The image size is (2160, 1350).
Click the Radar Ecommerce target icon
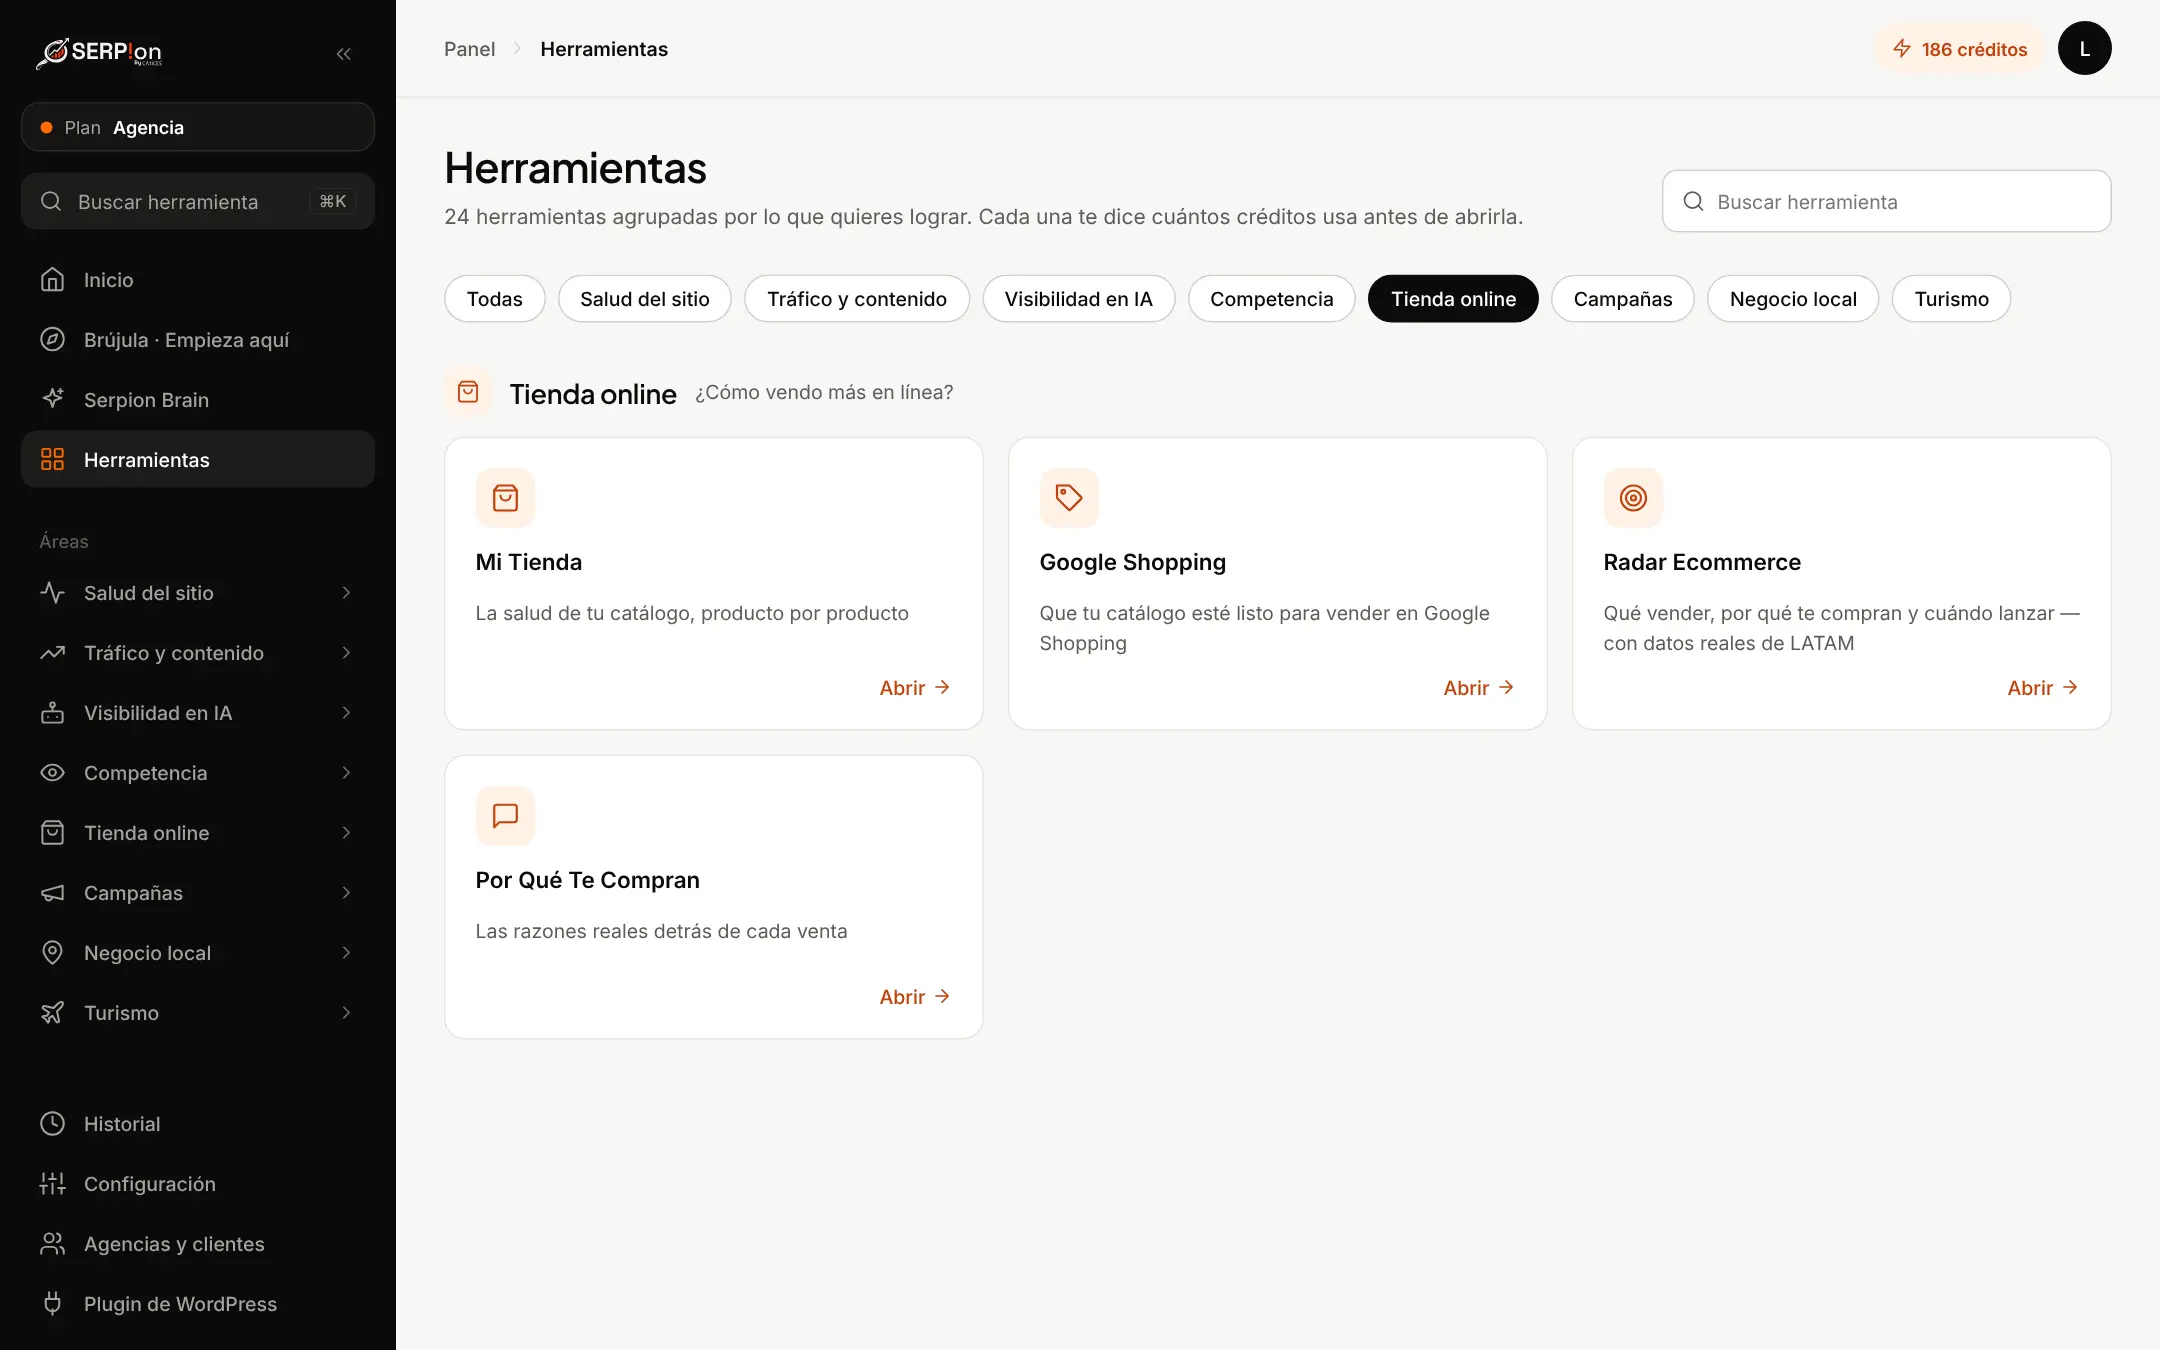click(x=1633, y=498)
